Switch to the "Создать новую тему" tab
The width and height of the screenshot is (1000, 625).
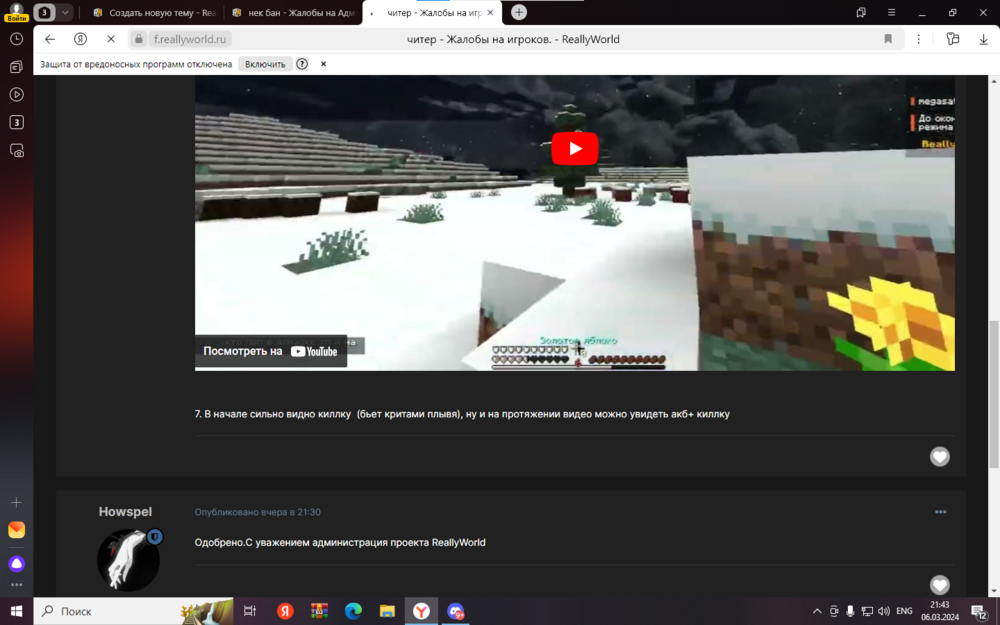pyautogui.click(x=155, y=13)
